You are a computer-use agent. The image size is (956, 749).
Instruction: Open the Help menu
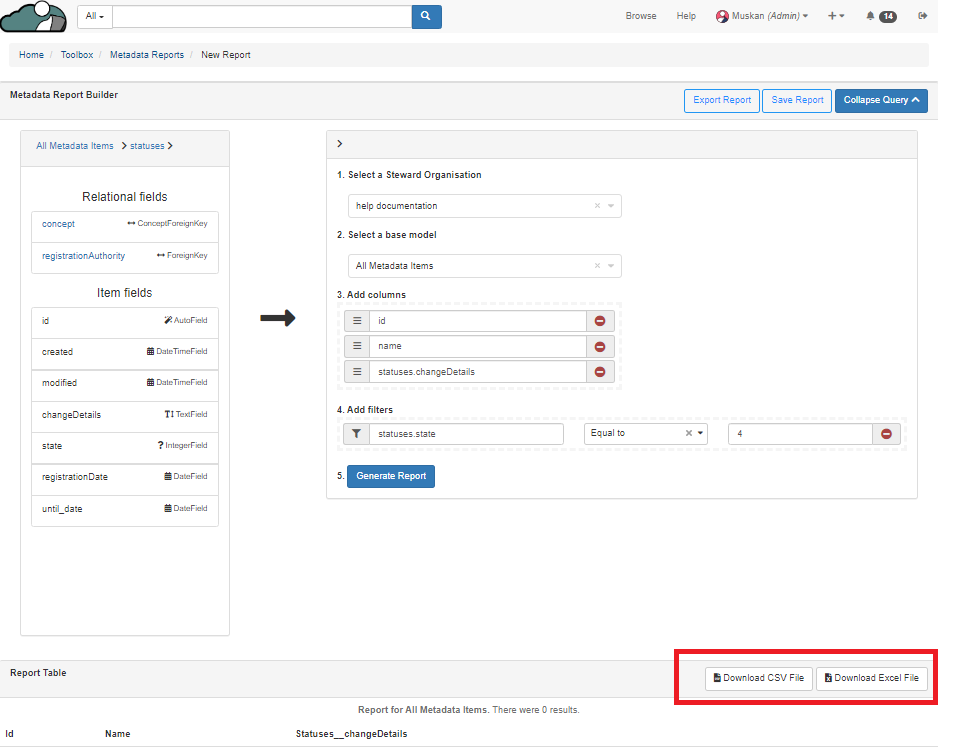(686, 16)
